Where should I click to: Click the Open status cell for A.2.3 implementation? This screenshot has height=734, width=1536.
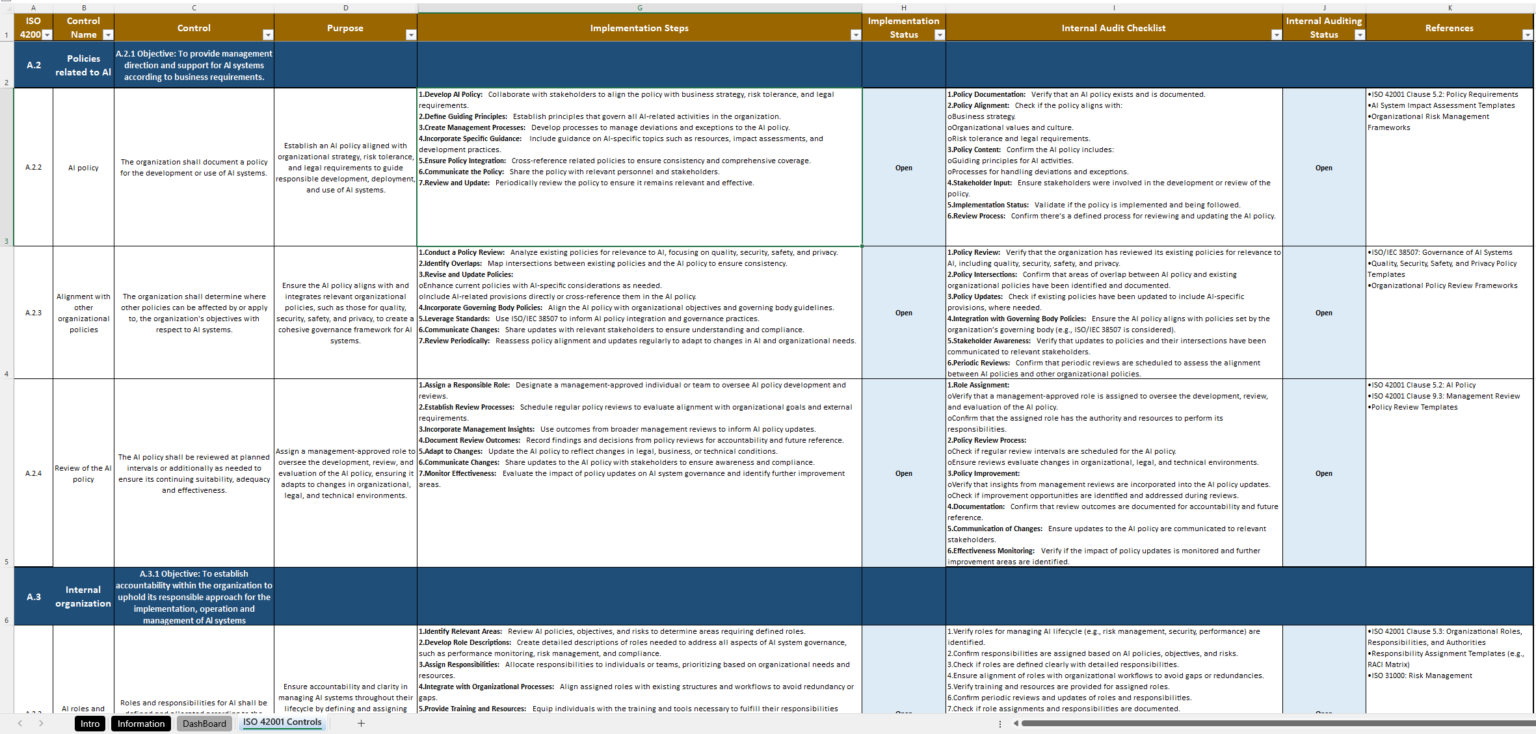tap(903, 313)
